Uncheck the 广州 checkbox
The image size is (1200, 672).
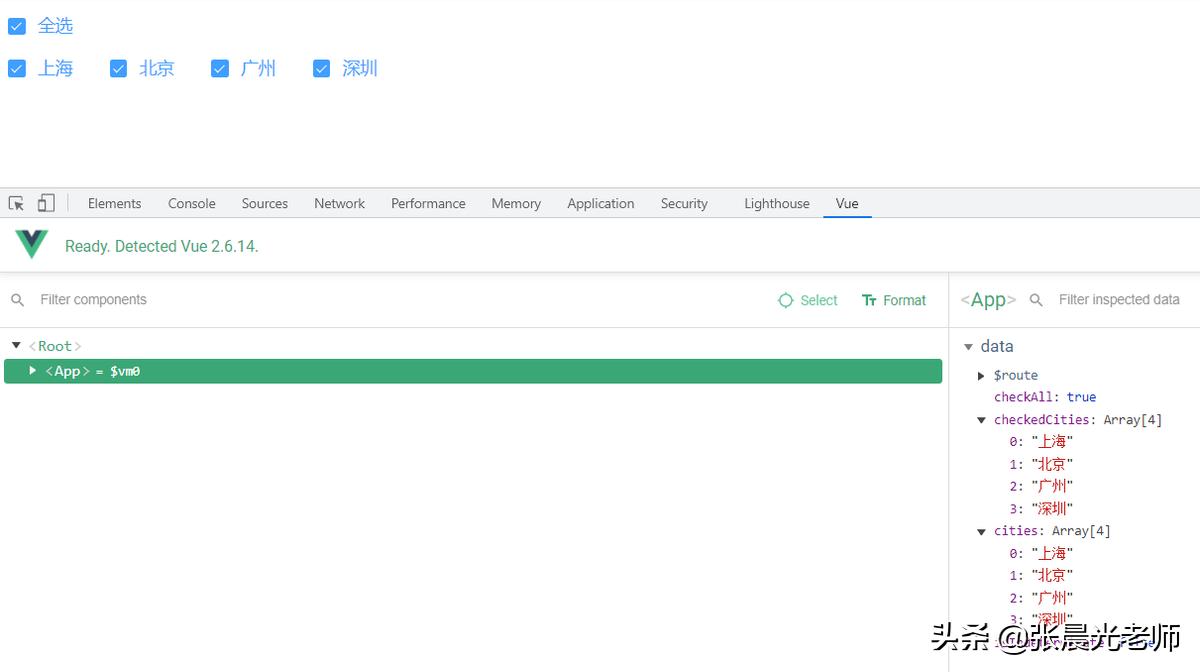point(220,68)
